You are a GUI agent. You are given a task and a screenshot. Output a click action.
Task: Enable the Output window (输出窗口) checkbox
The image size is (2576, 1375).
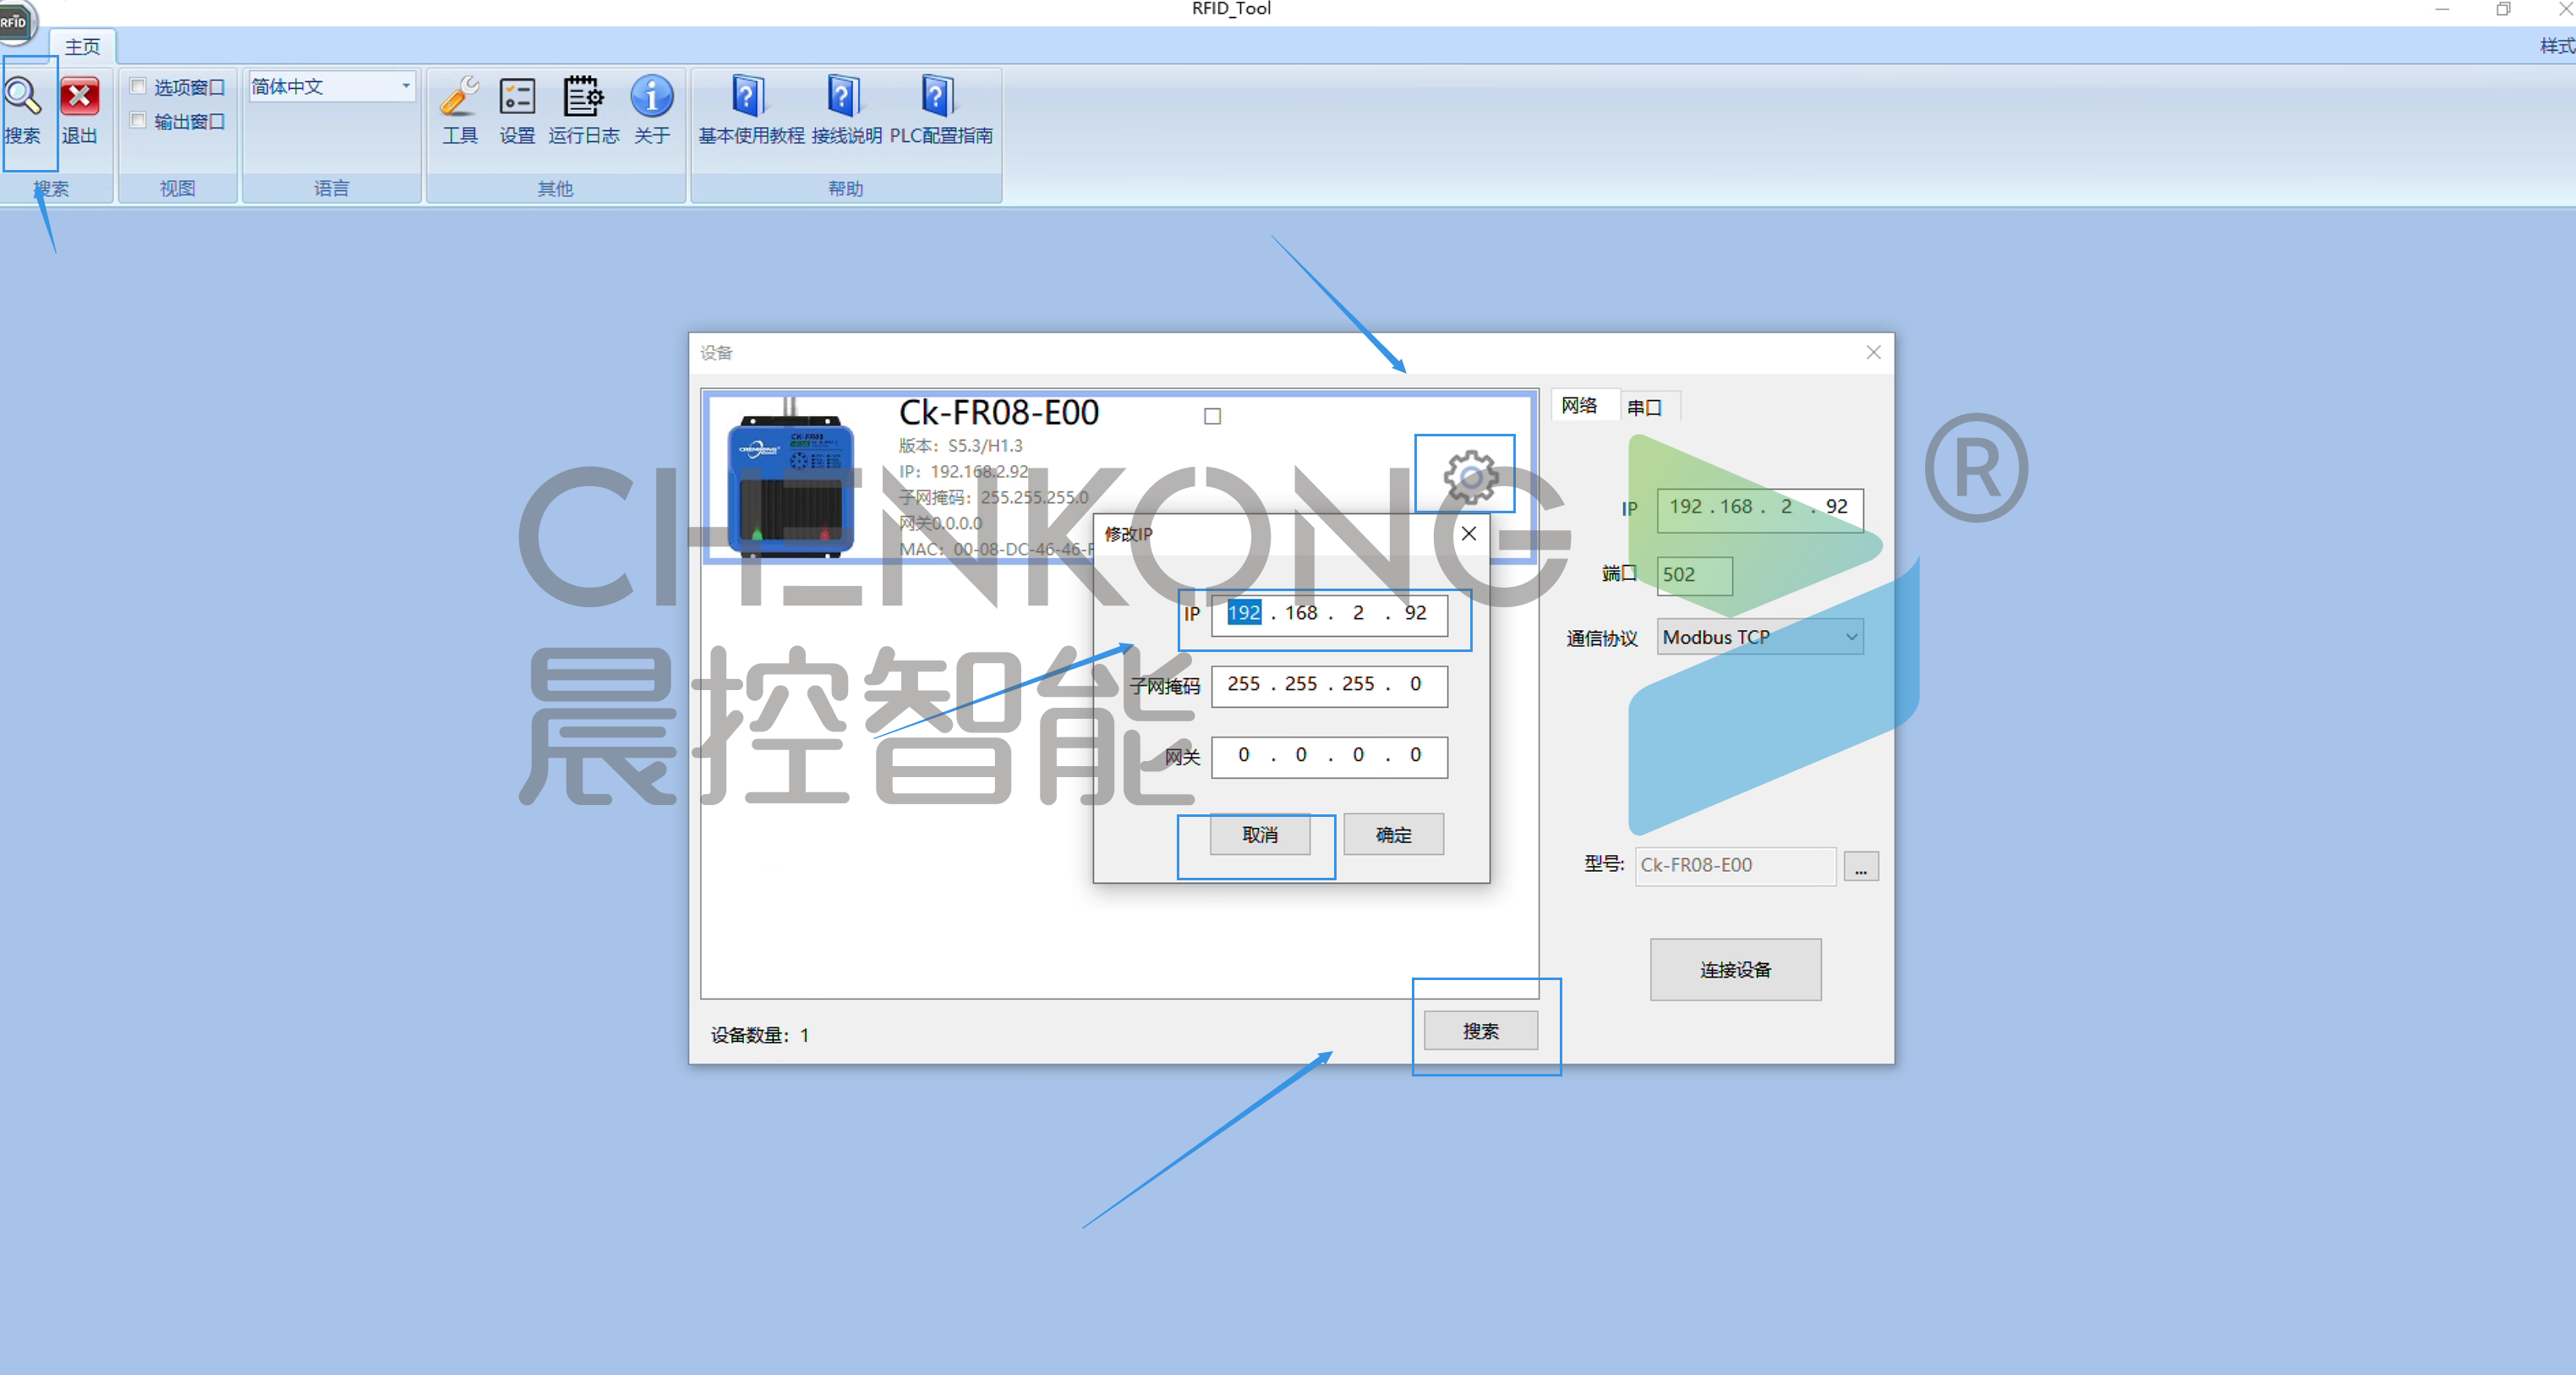click(139, 120)
